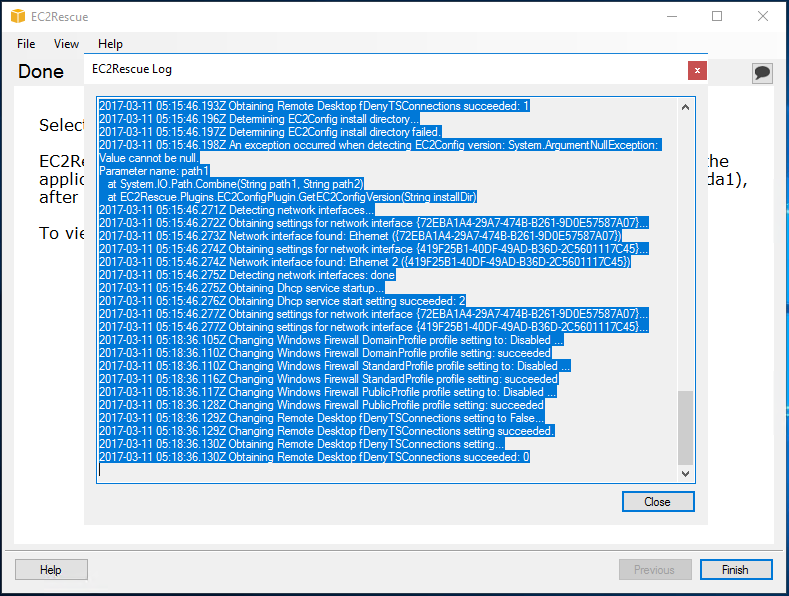Minimize the EC2Rescue window

point(672,16)
